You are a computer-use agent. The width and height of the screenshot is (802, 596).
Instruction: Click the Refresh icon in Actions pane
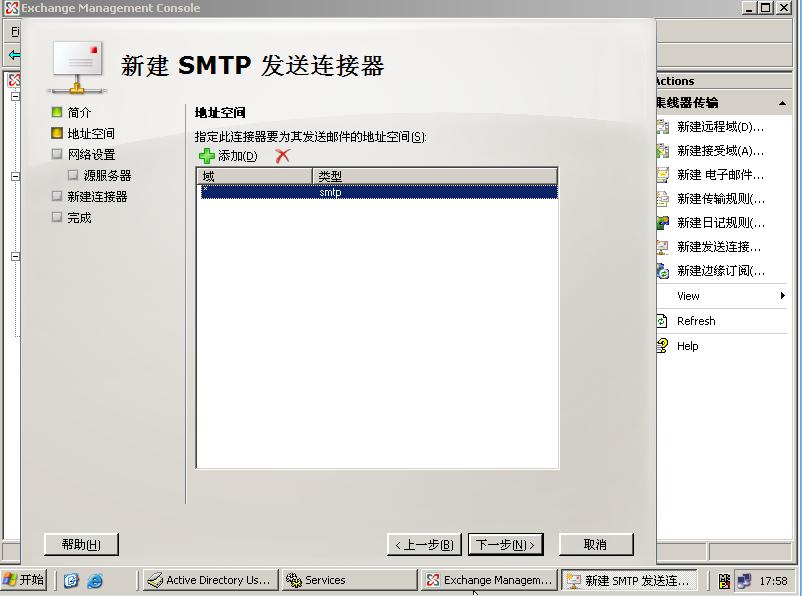tap(662, 321)
